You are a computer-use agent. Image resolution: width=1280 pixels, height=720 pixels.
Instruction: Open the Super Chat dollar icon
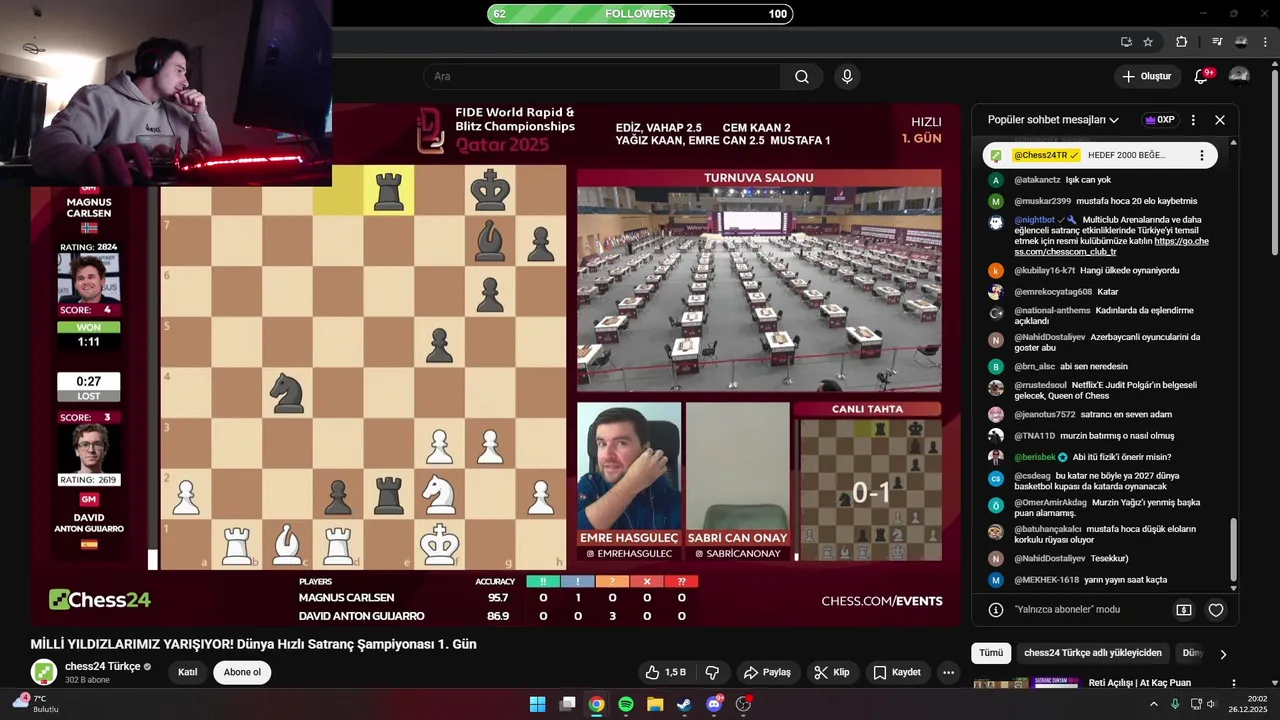pos(1184,609)
